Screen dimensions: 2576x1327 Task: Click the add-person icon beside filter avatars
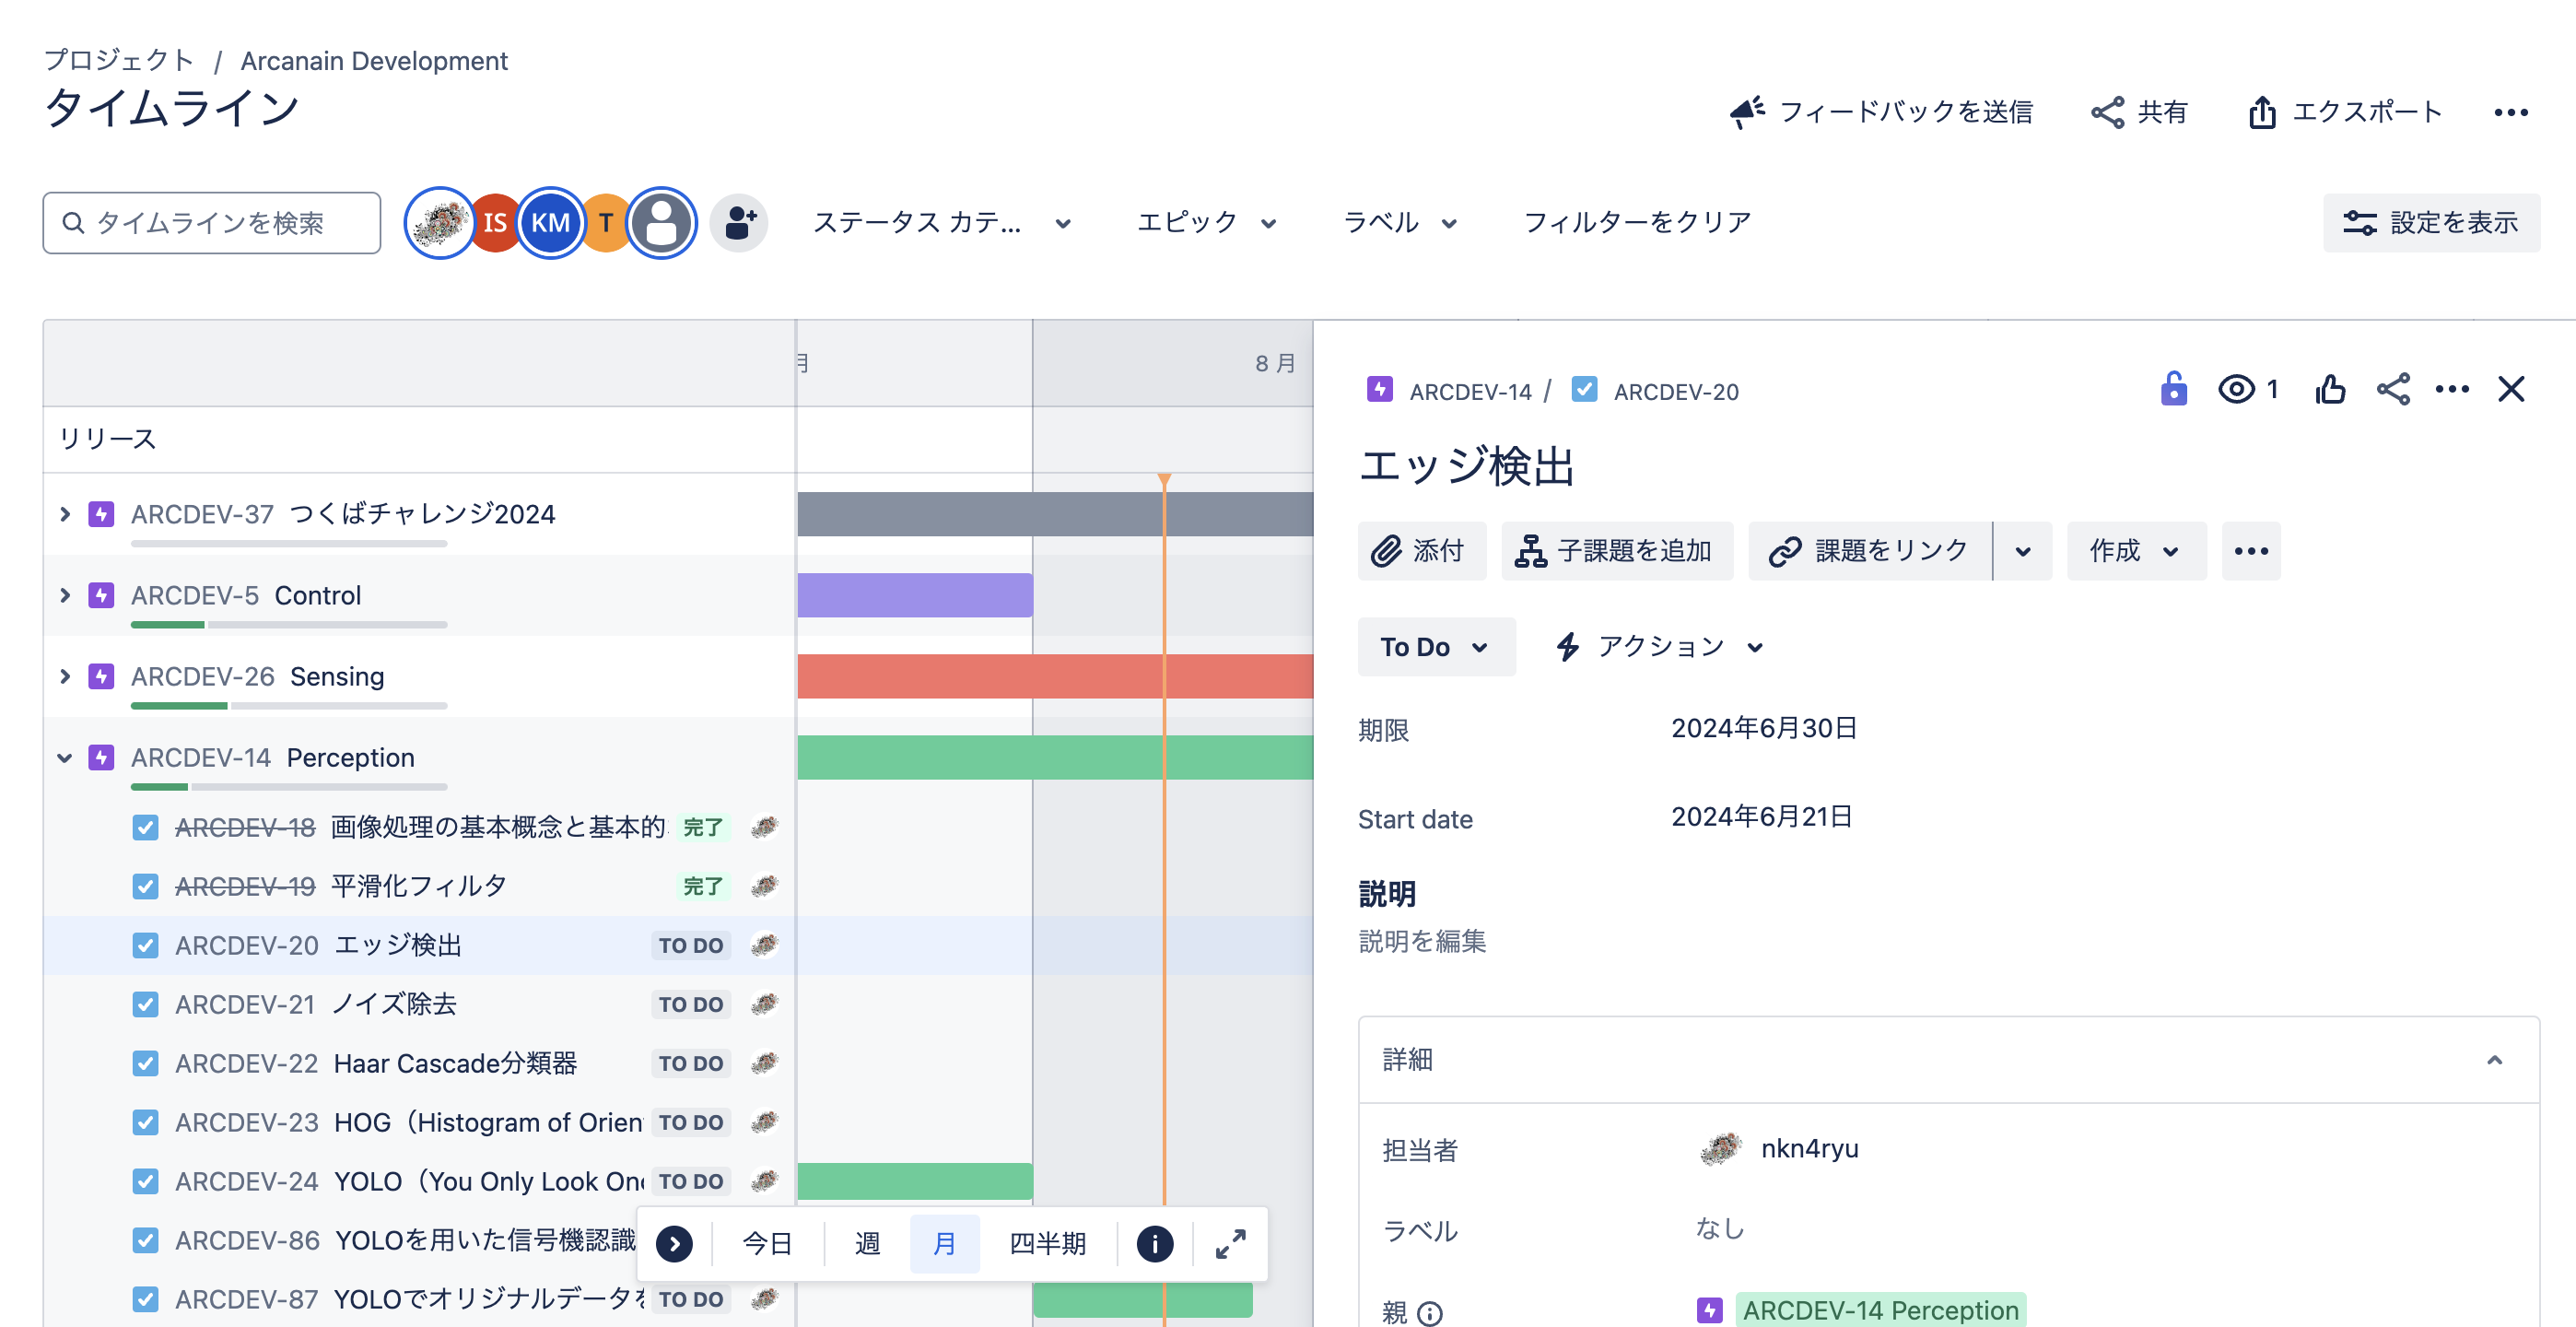[739, 222]
